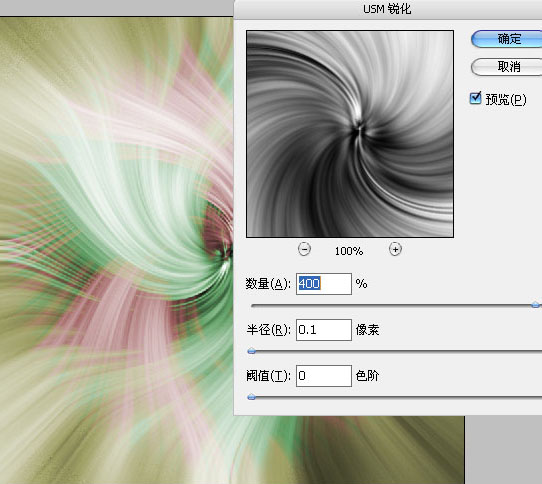Toggle the 预览(P) preview checkbox

pos(476,98)
